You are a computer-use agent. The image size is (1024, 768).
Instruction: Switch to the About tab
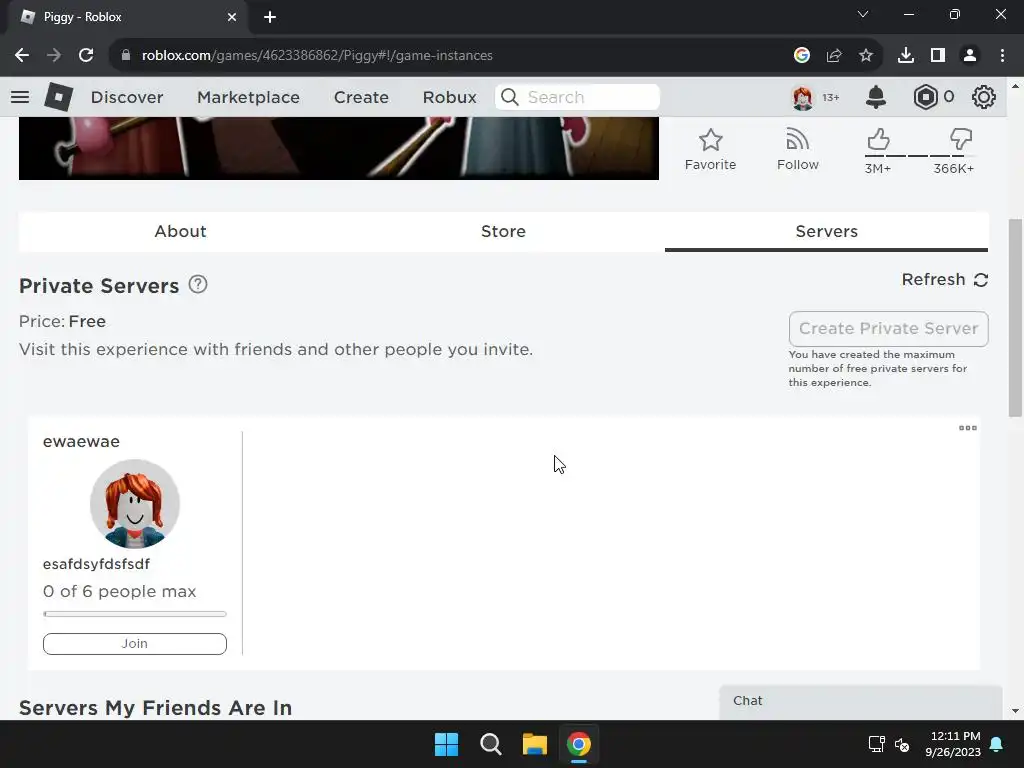pyautogui.click(x=180, y=231)
